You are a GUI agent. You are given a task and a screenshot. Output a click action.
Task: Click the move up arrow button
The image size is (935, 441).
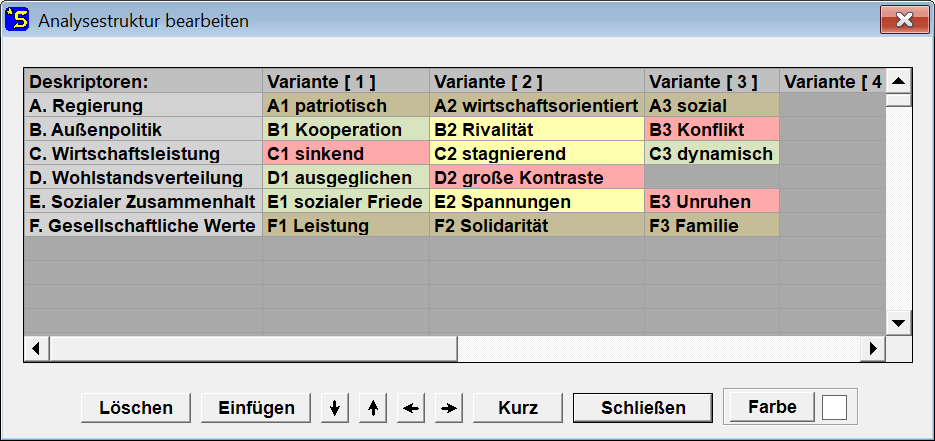[373, 408]
